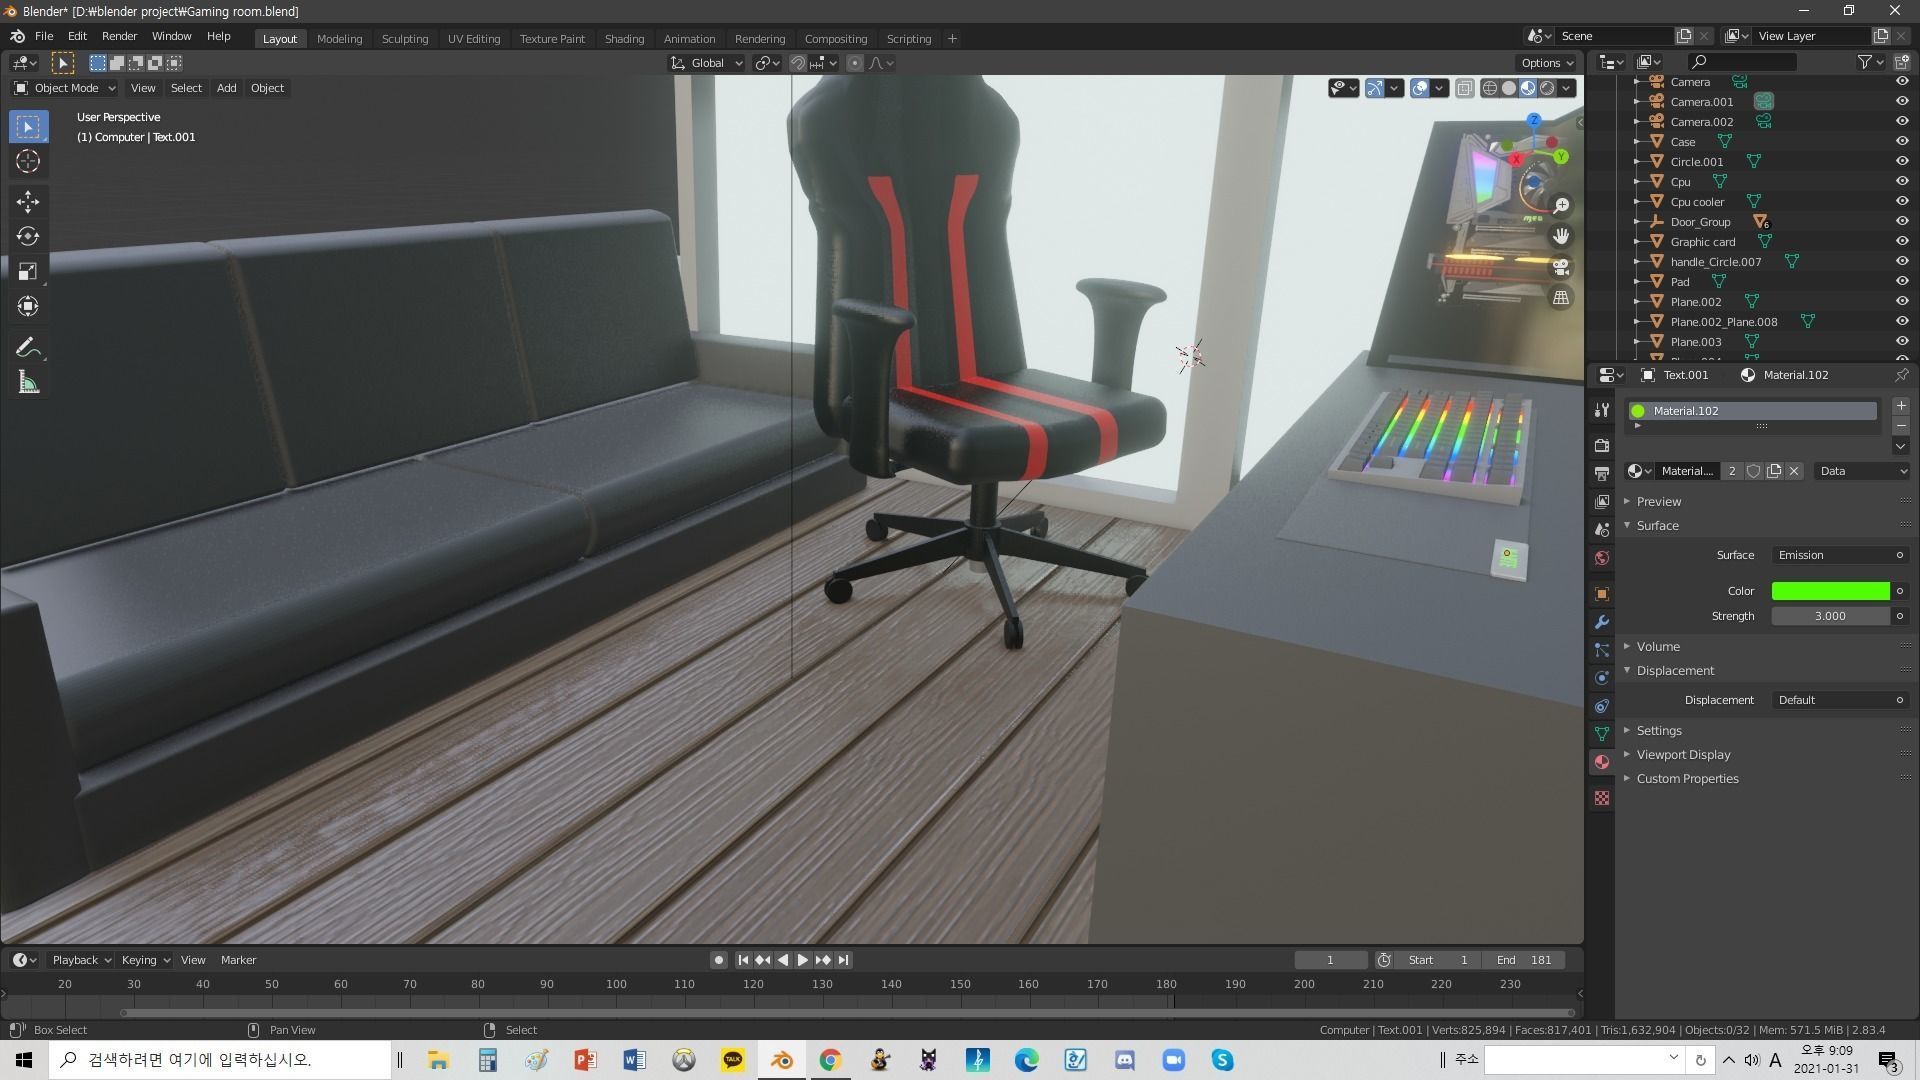
Task: Hide Graphic card in the outliner
Action: (1902, 242)
